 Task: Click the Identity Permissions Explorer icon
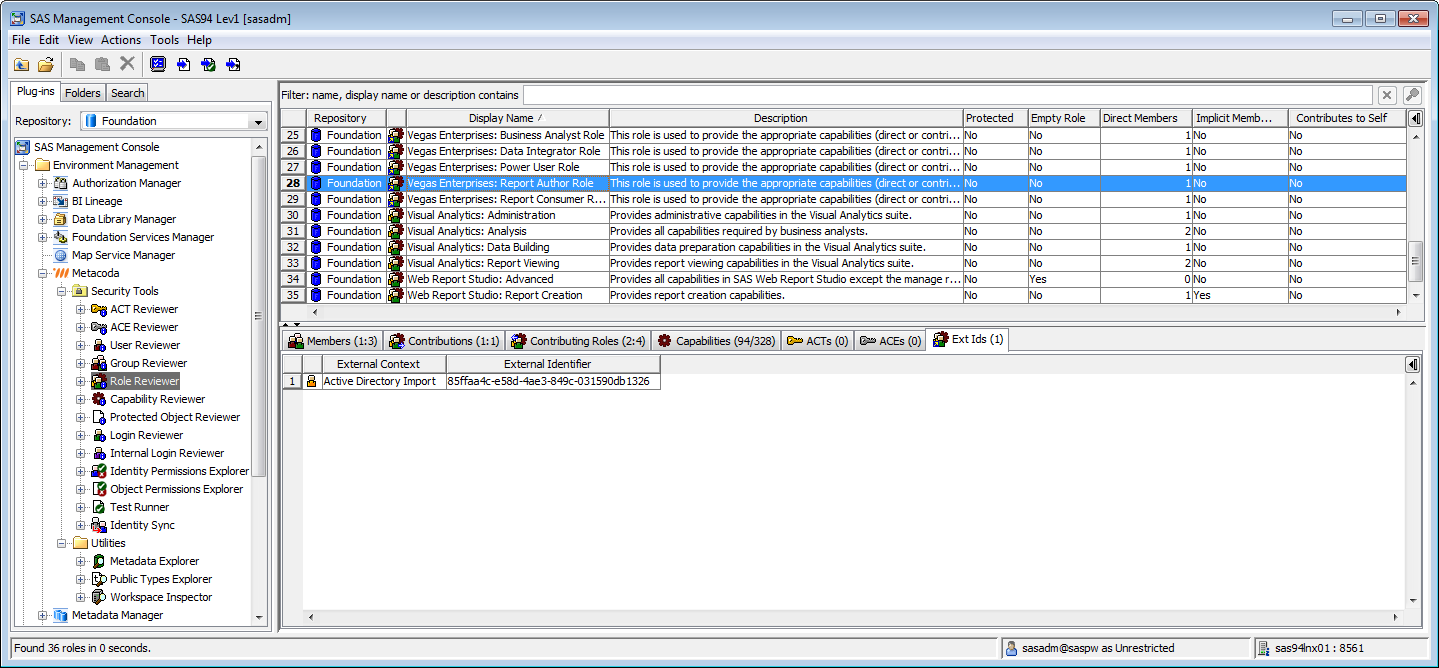99,471
